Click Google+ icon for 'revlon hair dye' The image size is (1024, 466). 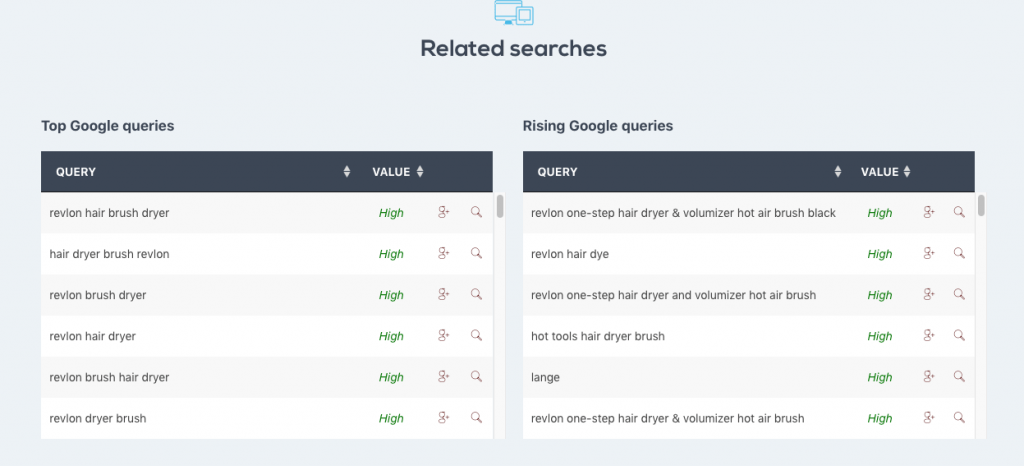tap(929, 253)
